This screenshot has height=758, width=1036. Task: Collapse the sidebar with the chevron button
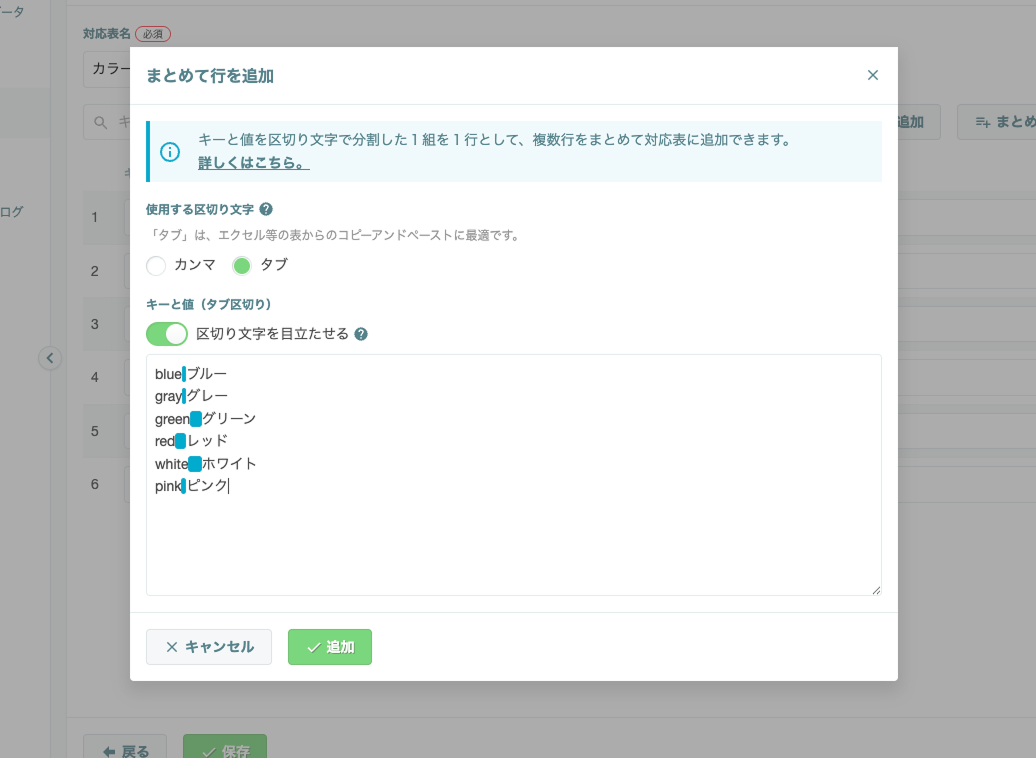pyautogui.click(x=50, y=358)
